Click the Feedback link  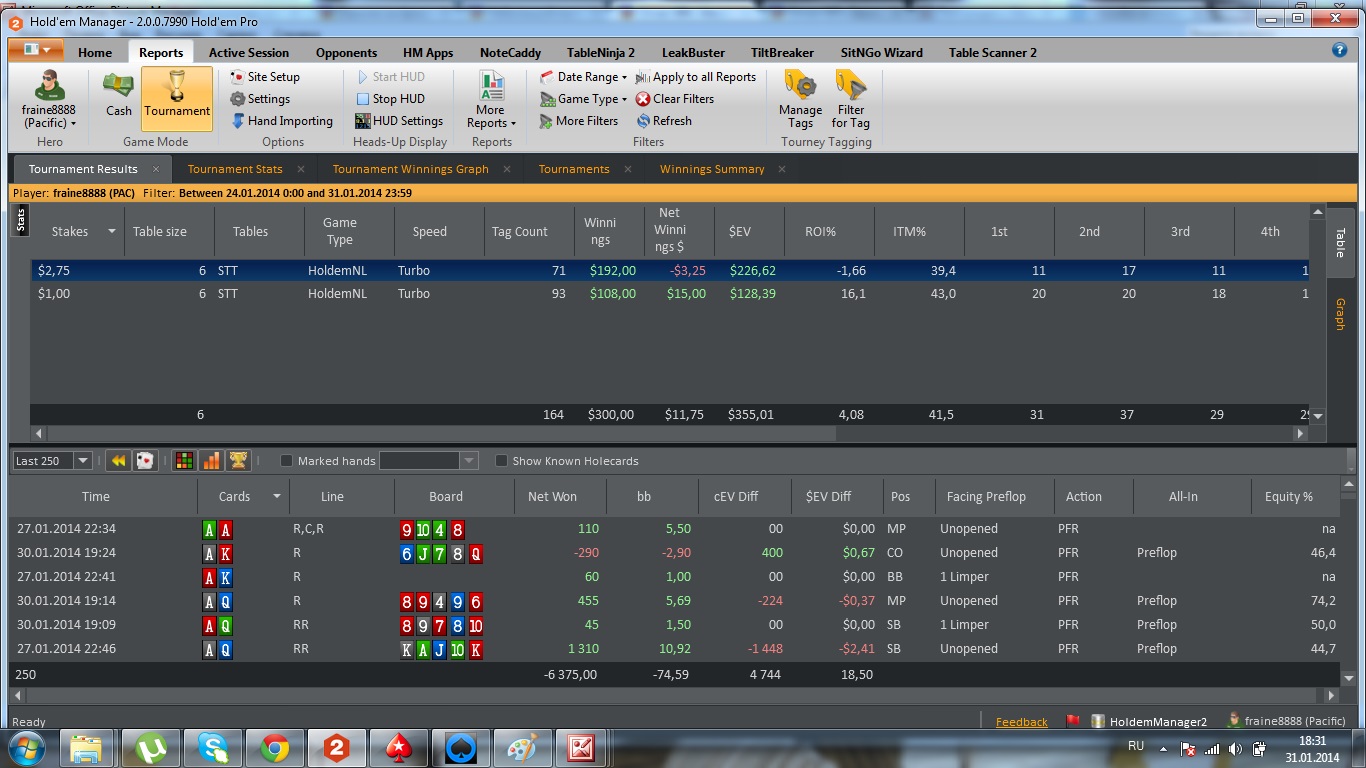point(1022,722)
